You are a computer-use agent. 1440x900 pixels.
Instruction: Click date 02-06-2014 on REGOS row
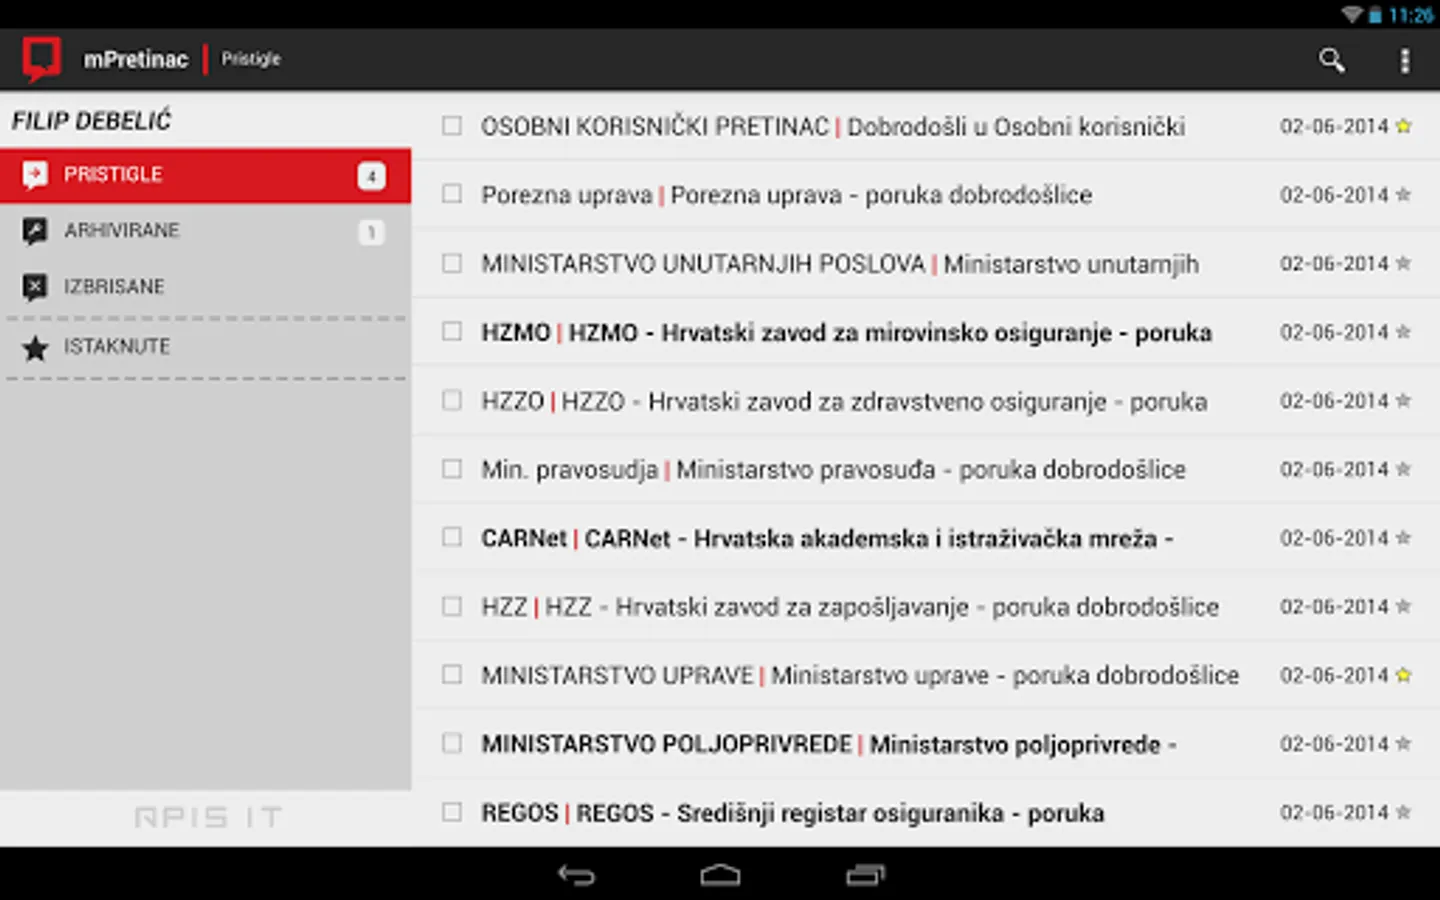(x=1334, y=812)
